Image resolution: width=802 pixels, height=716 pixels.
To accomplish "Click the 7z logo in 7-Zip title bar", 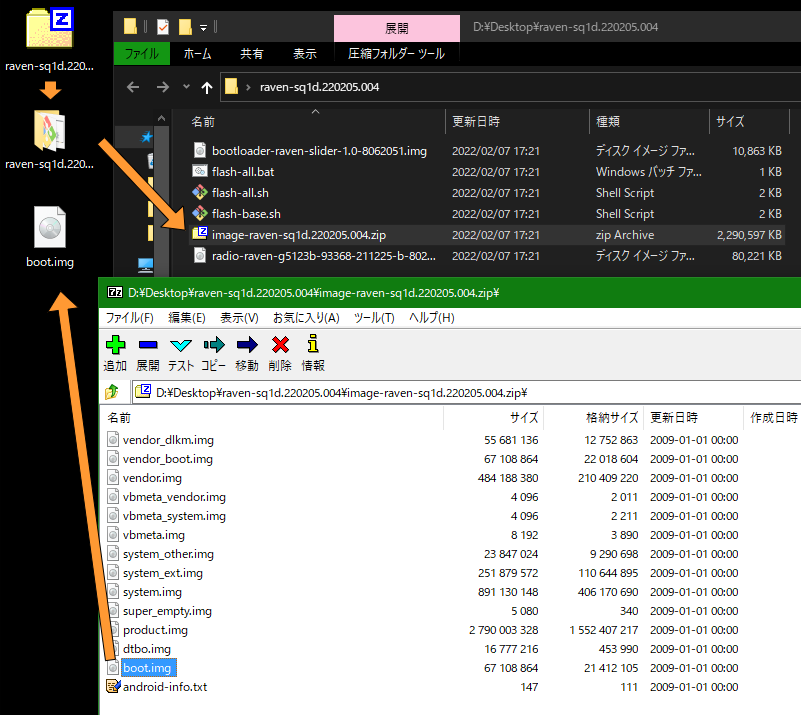I will pos(115,293).
